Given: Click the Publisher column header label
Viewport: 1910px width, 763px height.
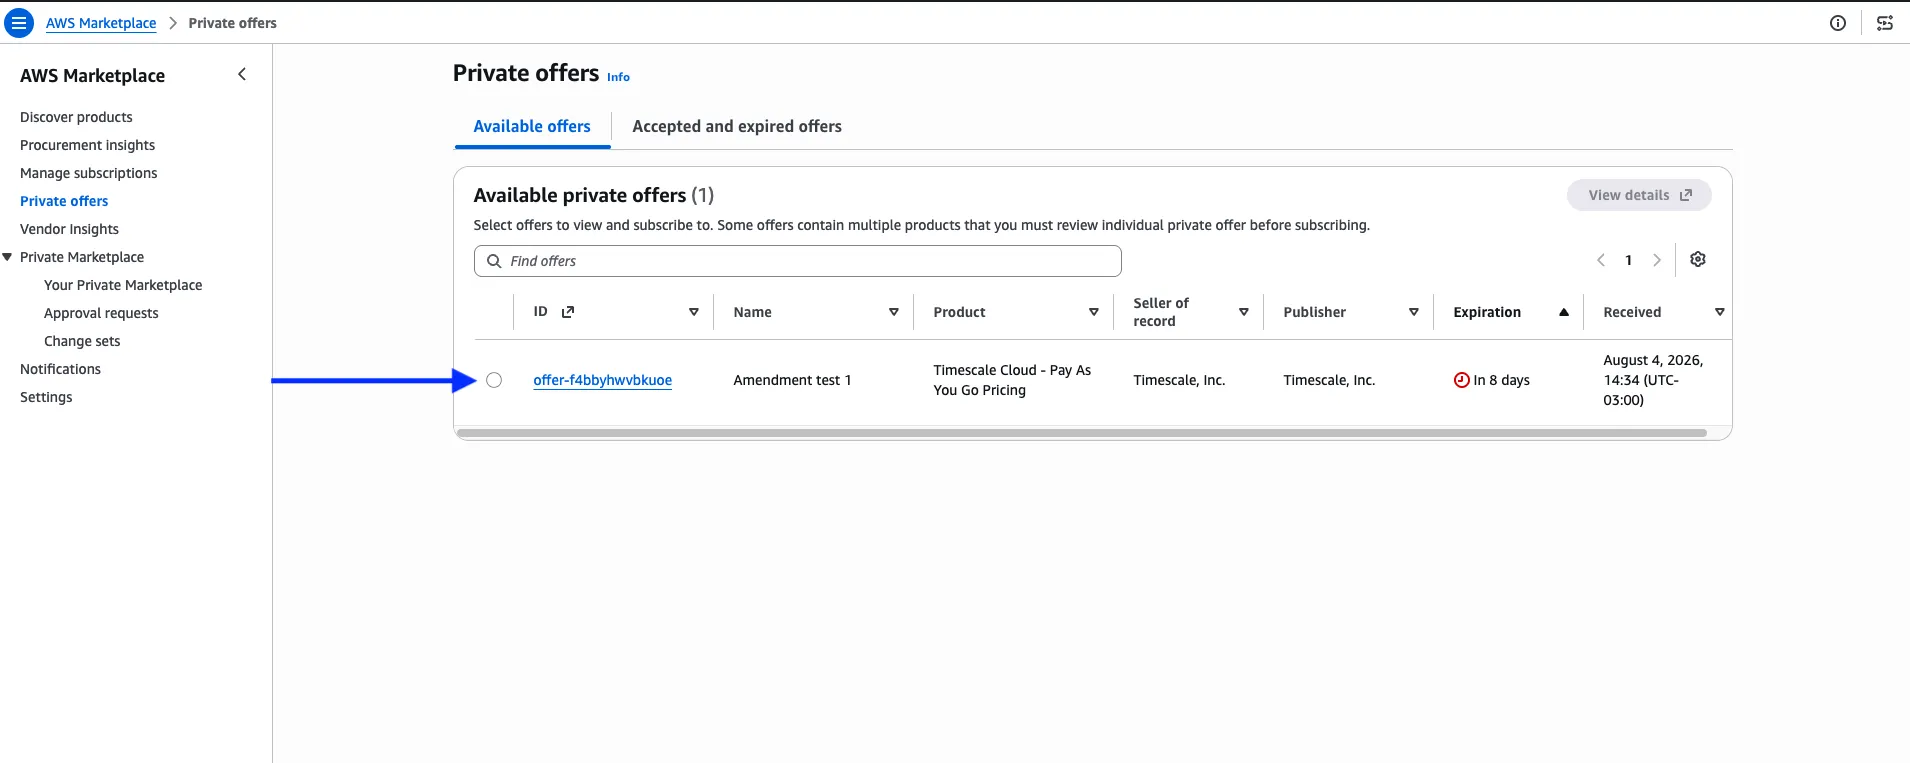Looking at the screenshot, I should pos(1314,312).
